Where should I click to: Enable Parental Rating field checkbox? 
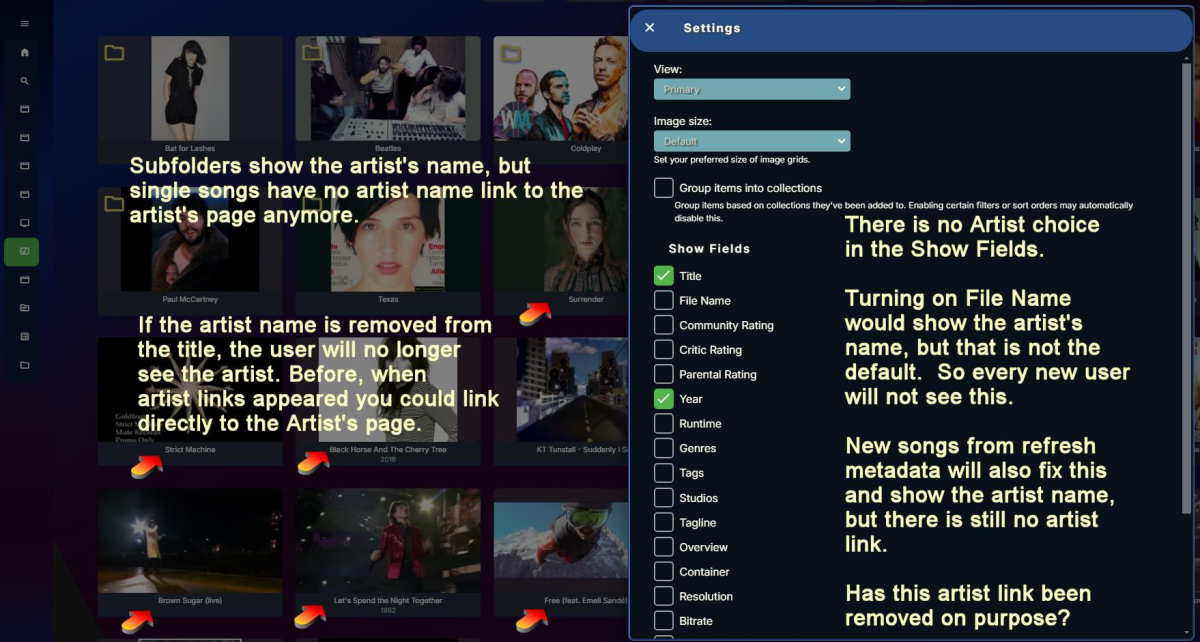coord(664,374)
